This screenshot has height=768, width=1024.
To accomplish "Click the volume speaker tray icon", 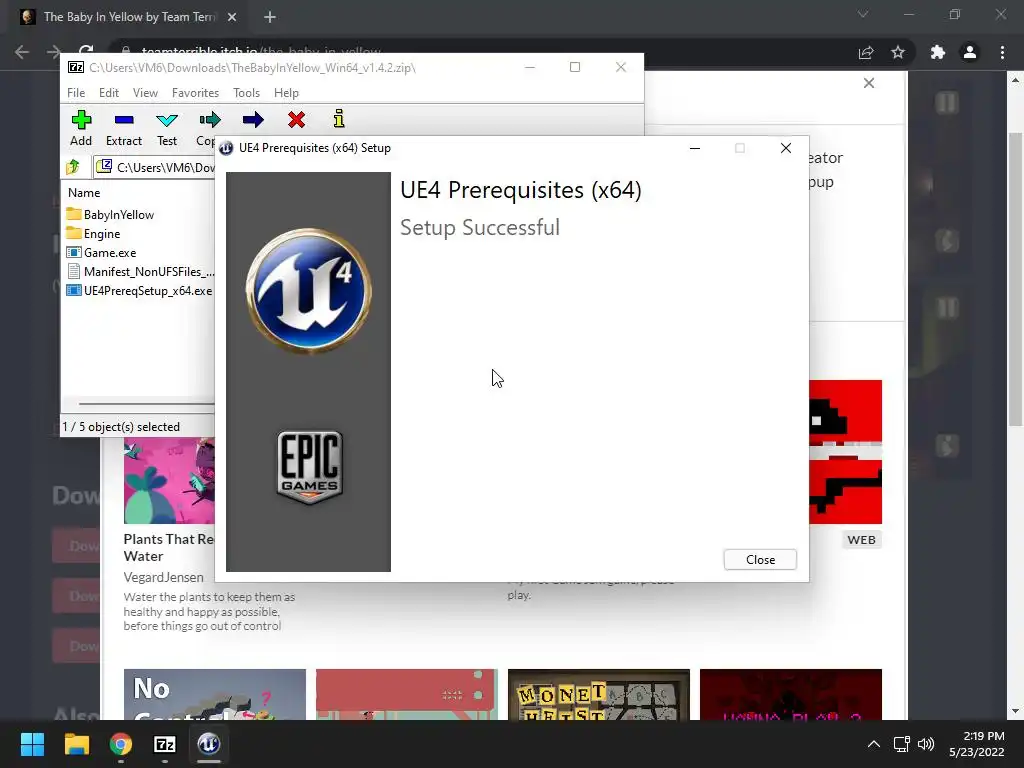I will point(926,744).
